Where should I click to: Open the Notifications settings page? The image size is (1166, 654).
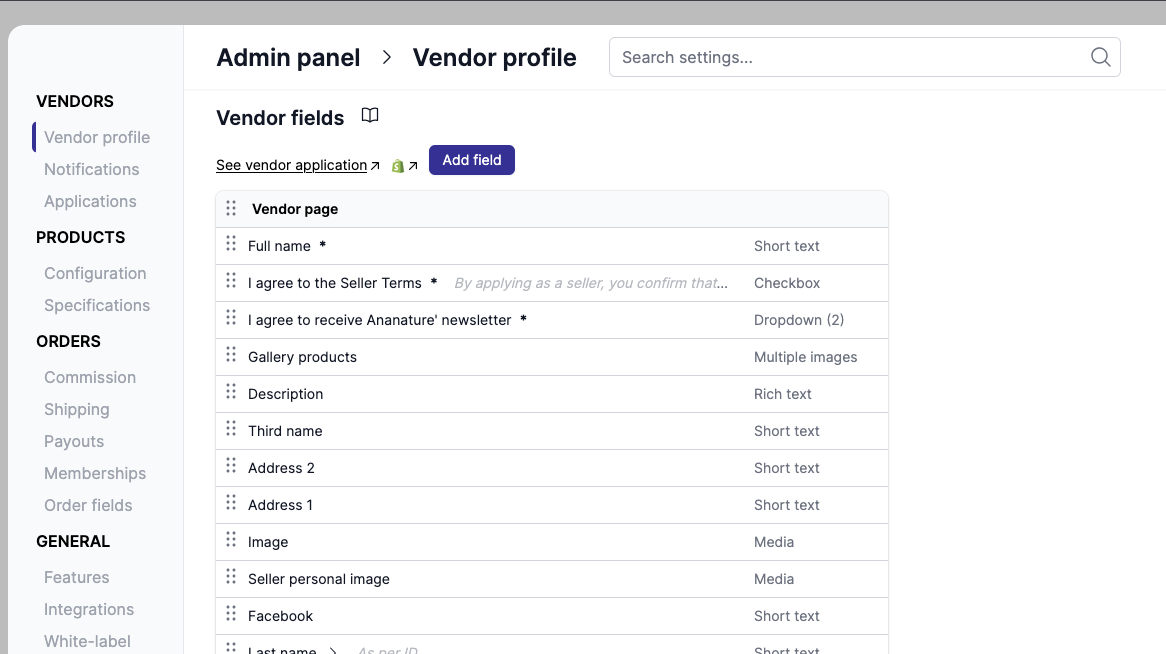pos(91,169)
